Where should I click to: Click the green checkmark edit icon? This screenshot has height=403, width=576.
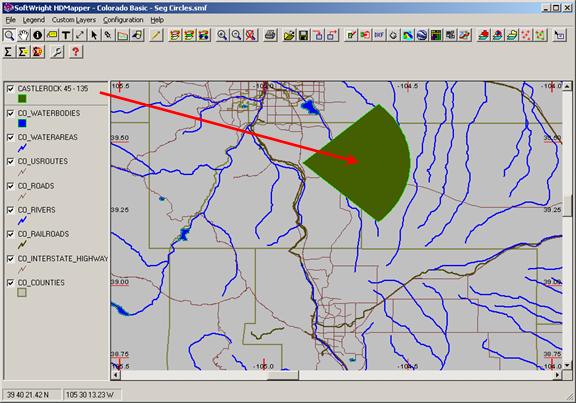(351, 35)
